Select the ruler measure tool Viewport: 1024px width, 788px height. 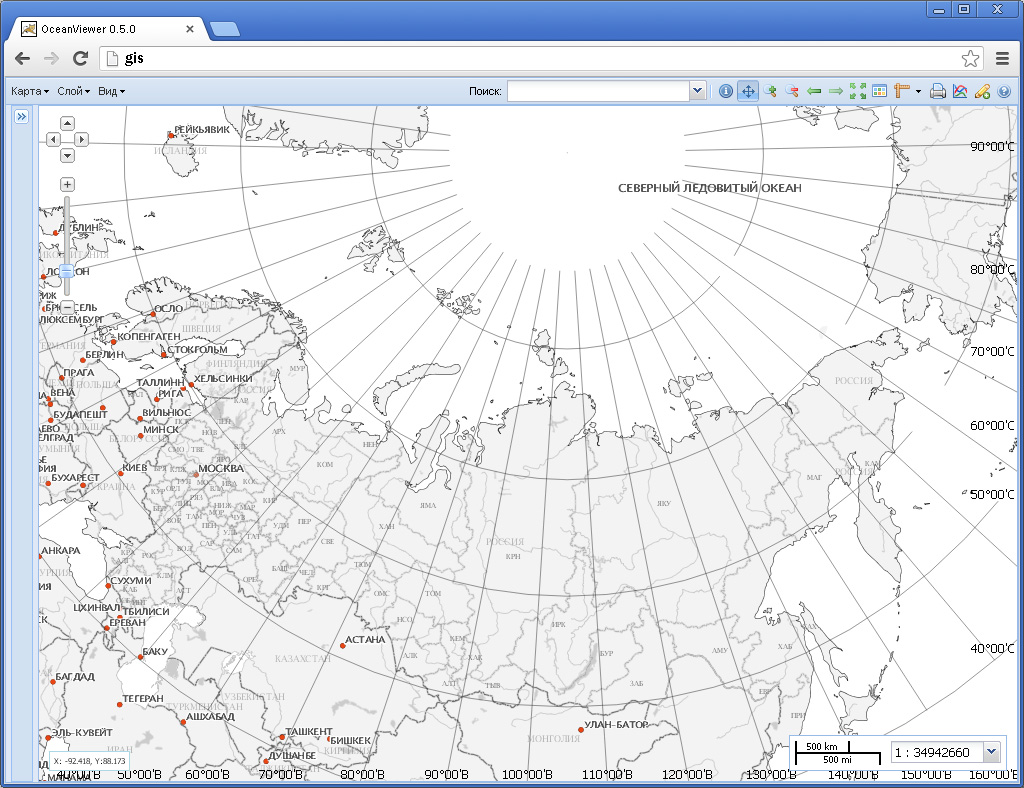[902, 91]
